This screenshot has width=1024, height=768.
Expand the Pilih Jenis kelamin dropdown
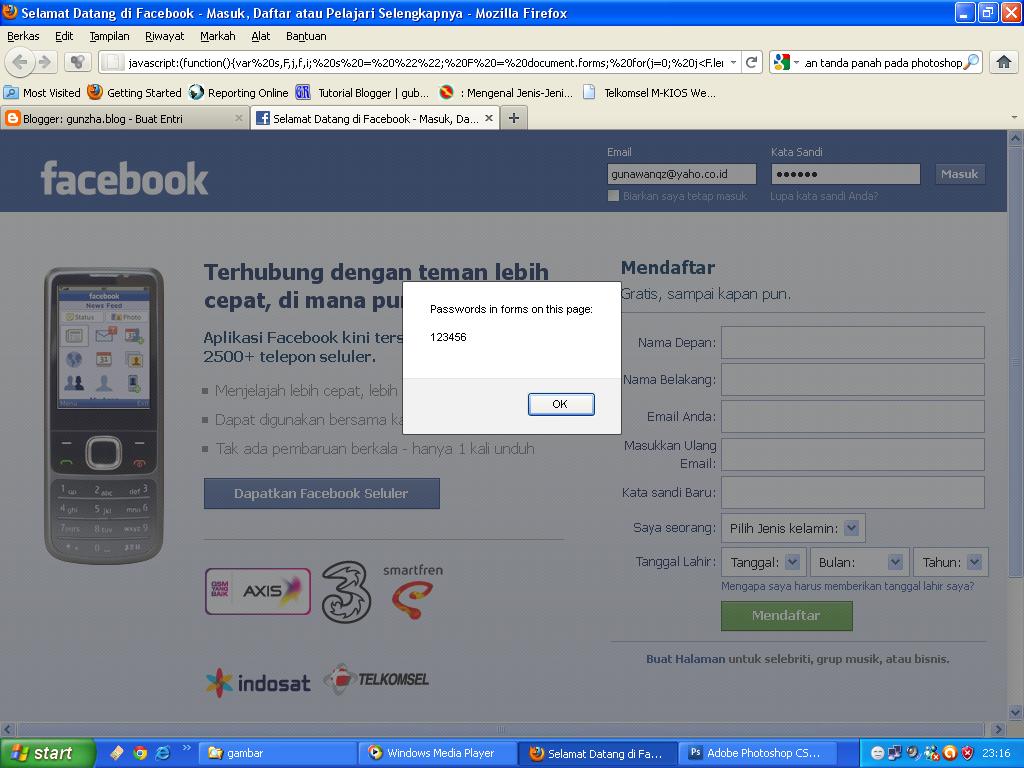coord(793,528)
